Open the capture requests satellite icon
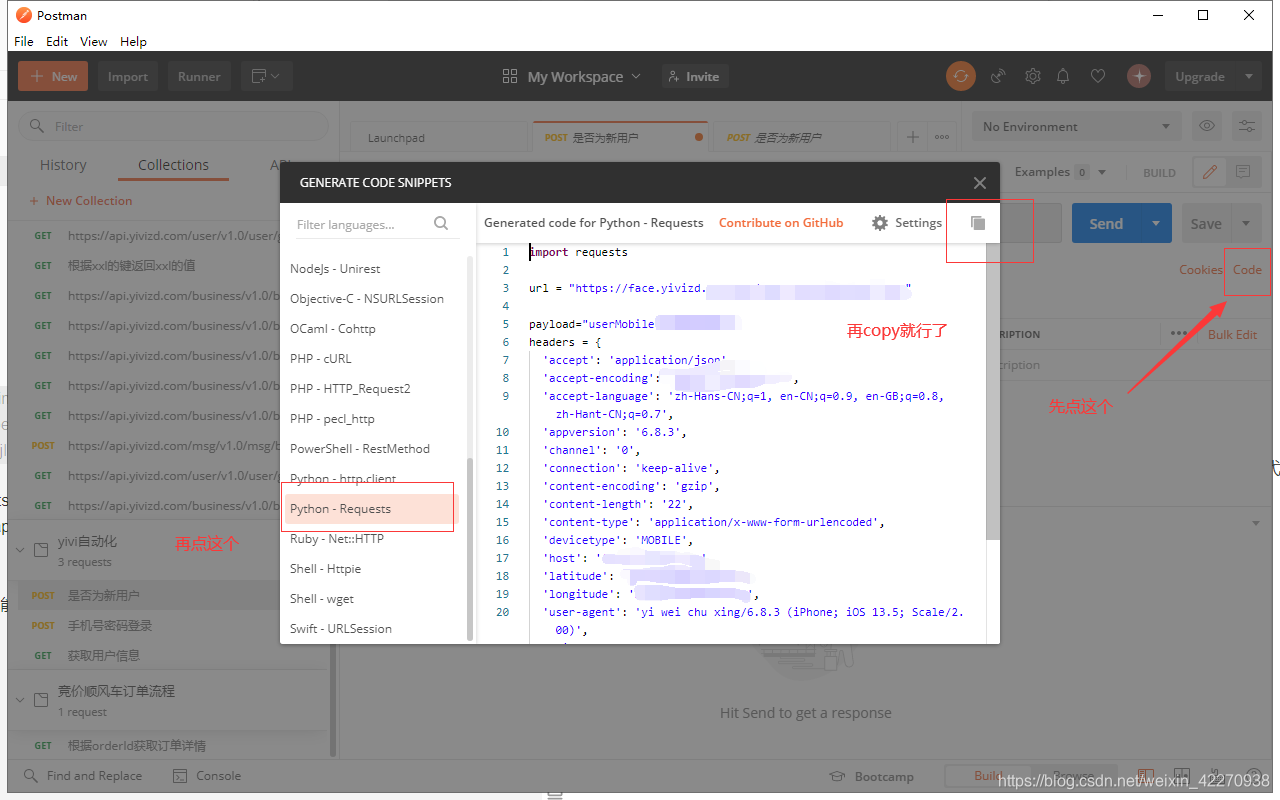 click(x=997, y=76)
